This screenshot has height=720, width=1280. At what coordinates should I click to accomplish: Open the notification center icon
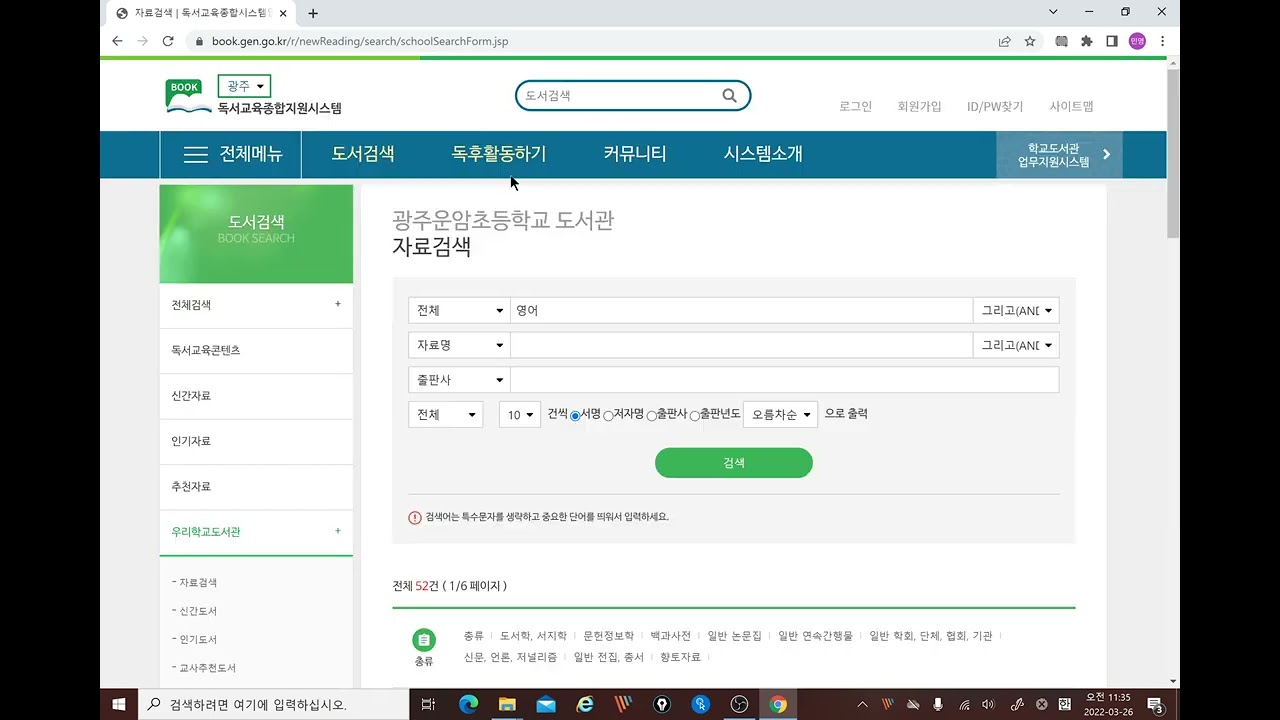1155,704
